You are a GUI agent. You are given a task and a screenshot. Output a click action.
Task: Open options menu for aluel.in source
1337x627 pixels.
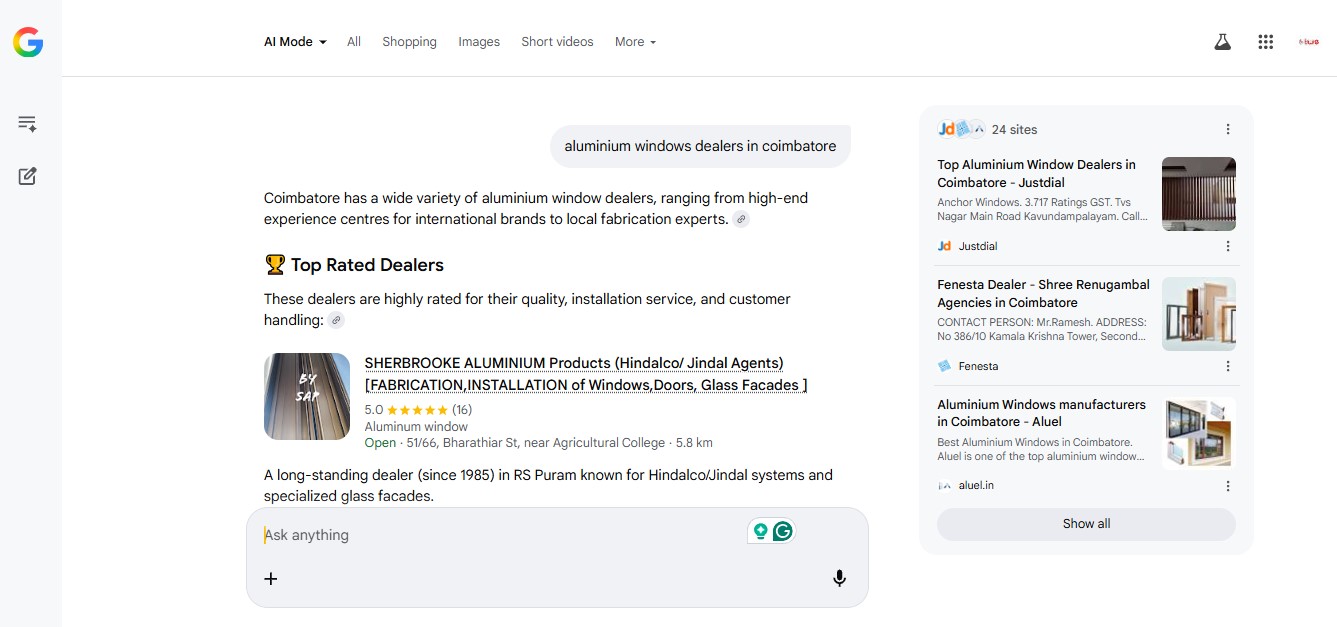click(1228, 486)
